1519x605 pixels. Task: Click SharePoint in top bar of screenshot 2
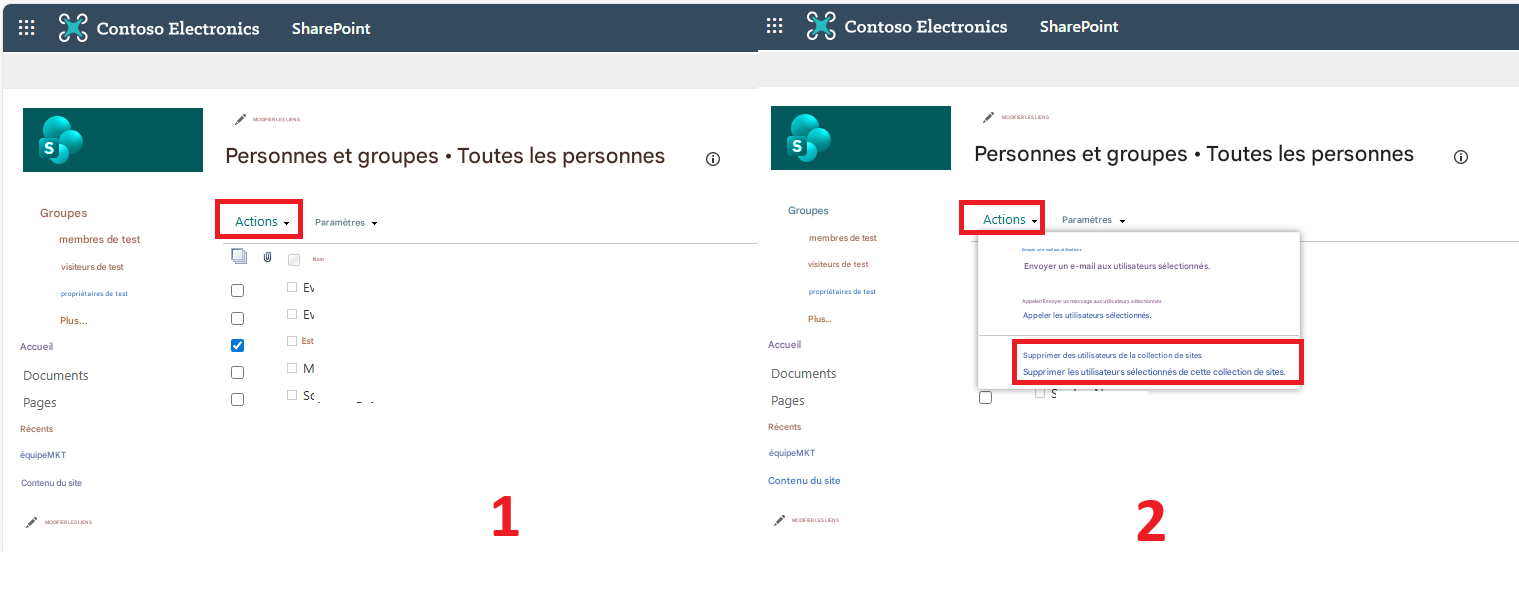pos(1079,26)
